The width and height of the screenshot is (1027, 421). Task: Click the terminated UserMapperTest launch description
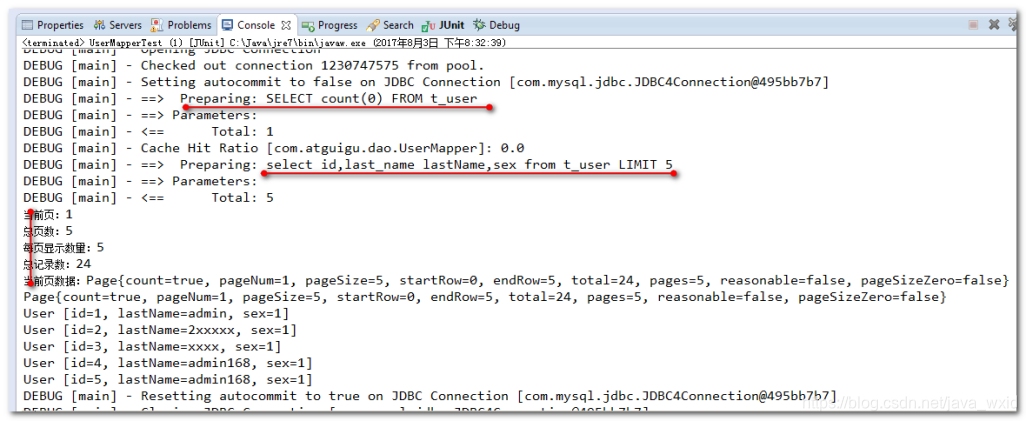[x=264, y=43]
